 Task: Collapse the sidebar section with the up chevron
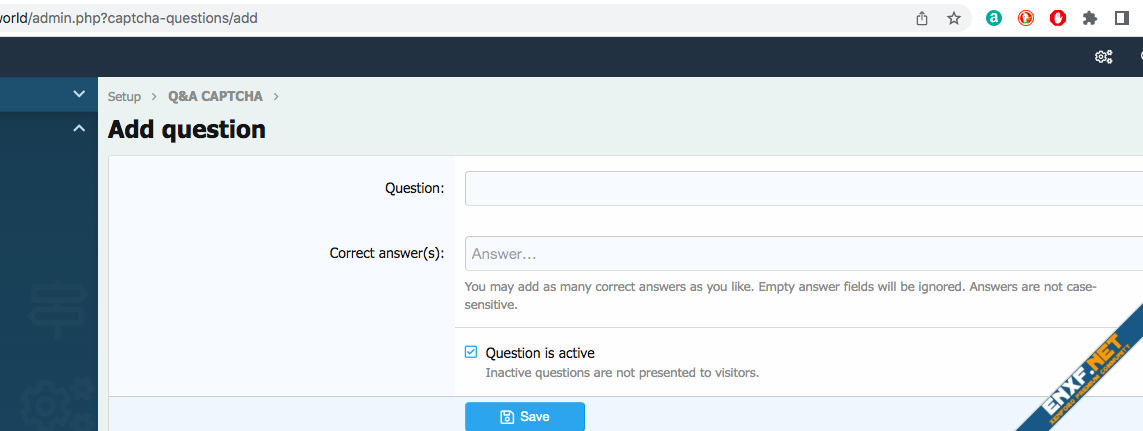tap(79, 128)
